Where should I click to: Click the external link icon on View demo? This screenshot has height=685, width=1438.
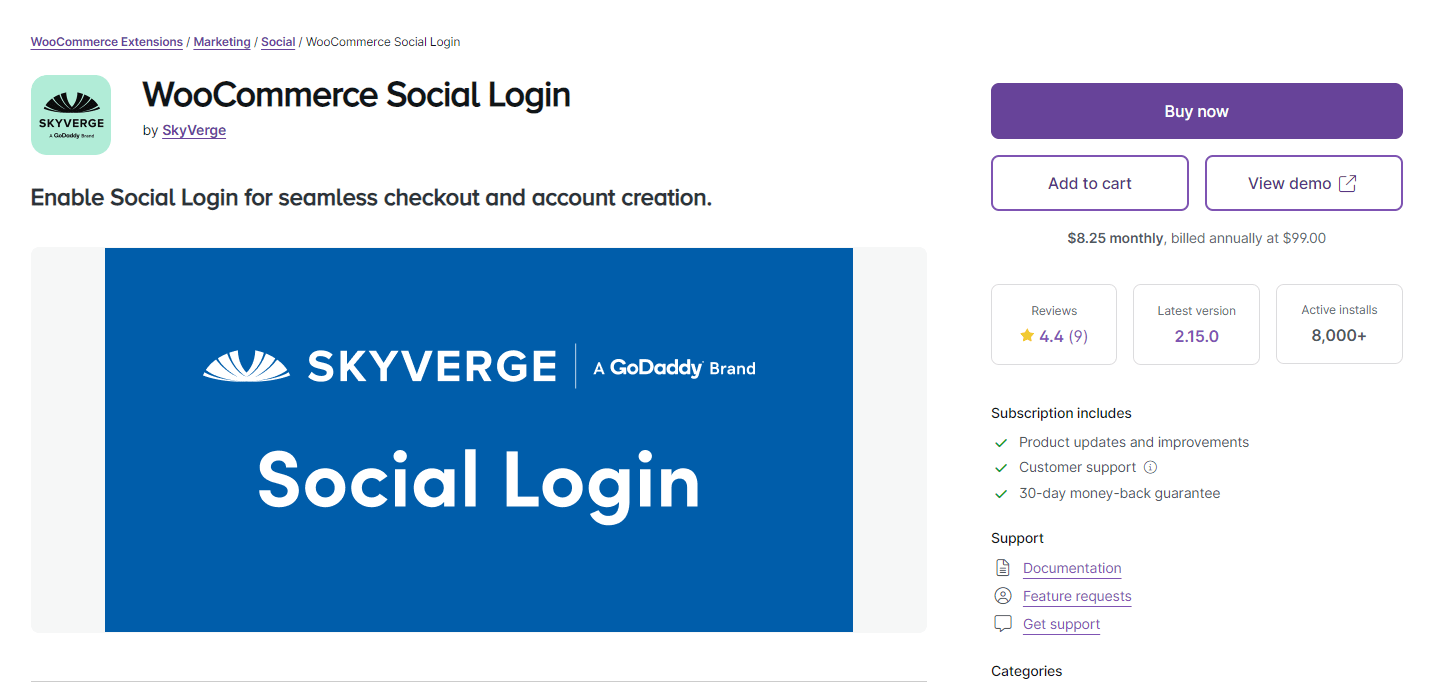[x=1348, y=183]
